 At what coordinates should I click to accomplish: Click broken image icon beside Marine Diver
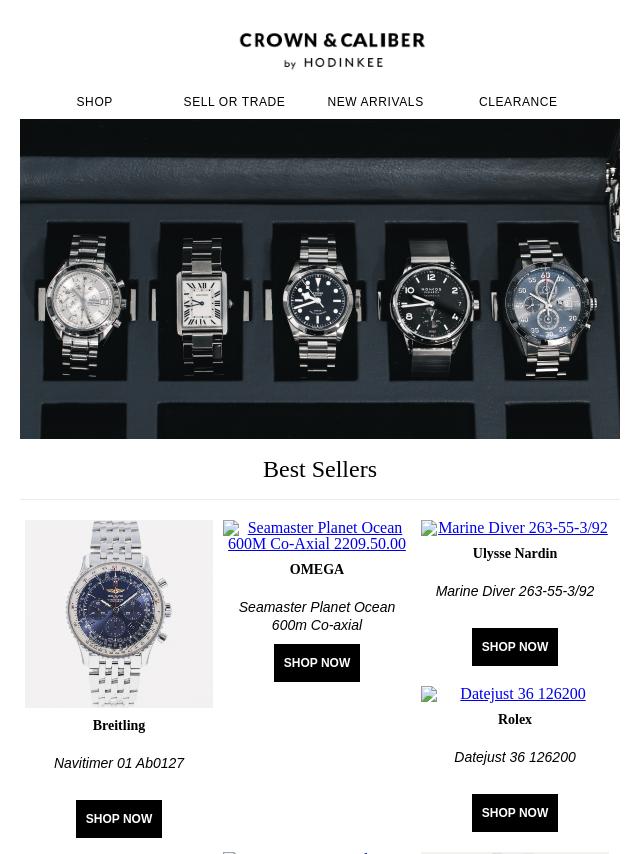tap(429, 528)
